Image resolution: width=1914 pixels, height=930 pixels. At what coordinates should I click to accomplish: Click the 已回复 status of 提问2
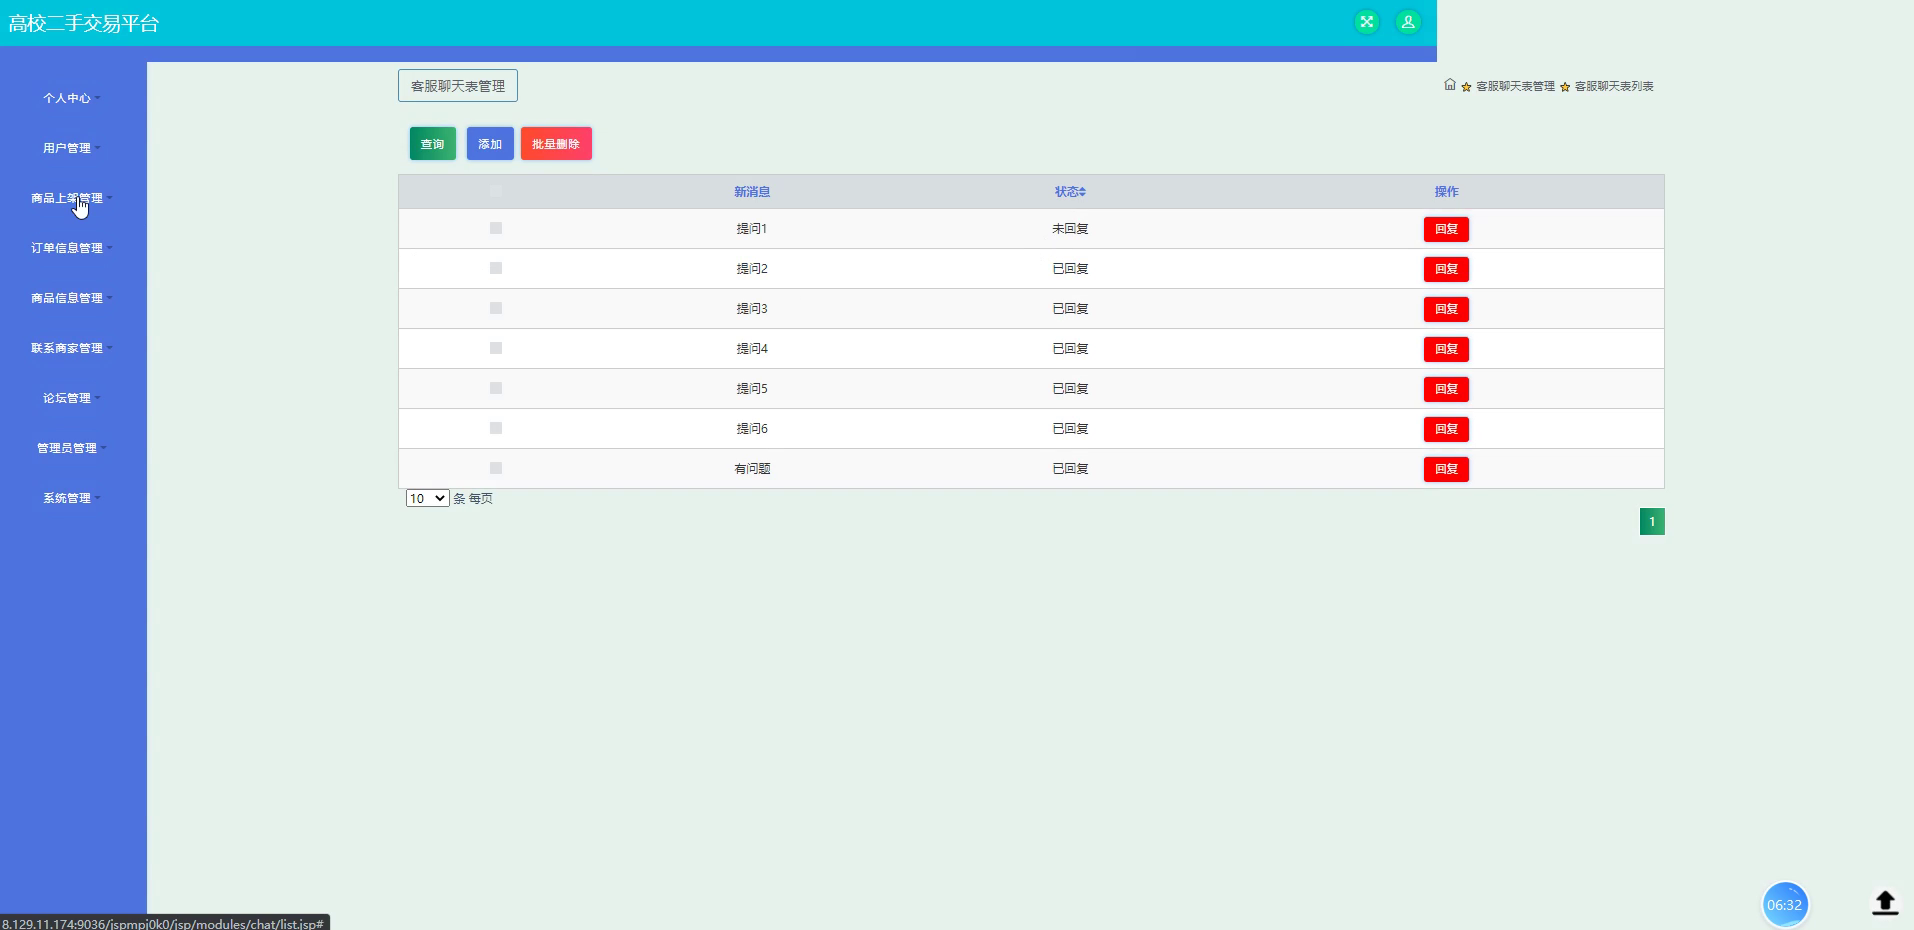[x=1070, y=268]
